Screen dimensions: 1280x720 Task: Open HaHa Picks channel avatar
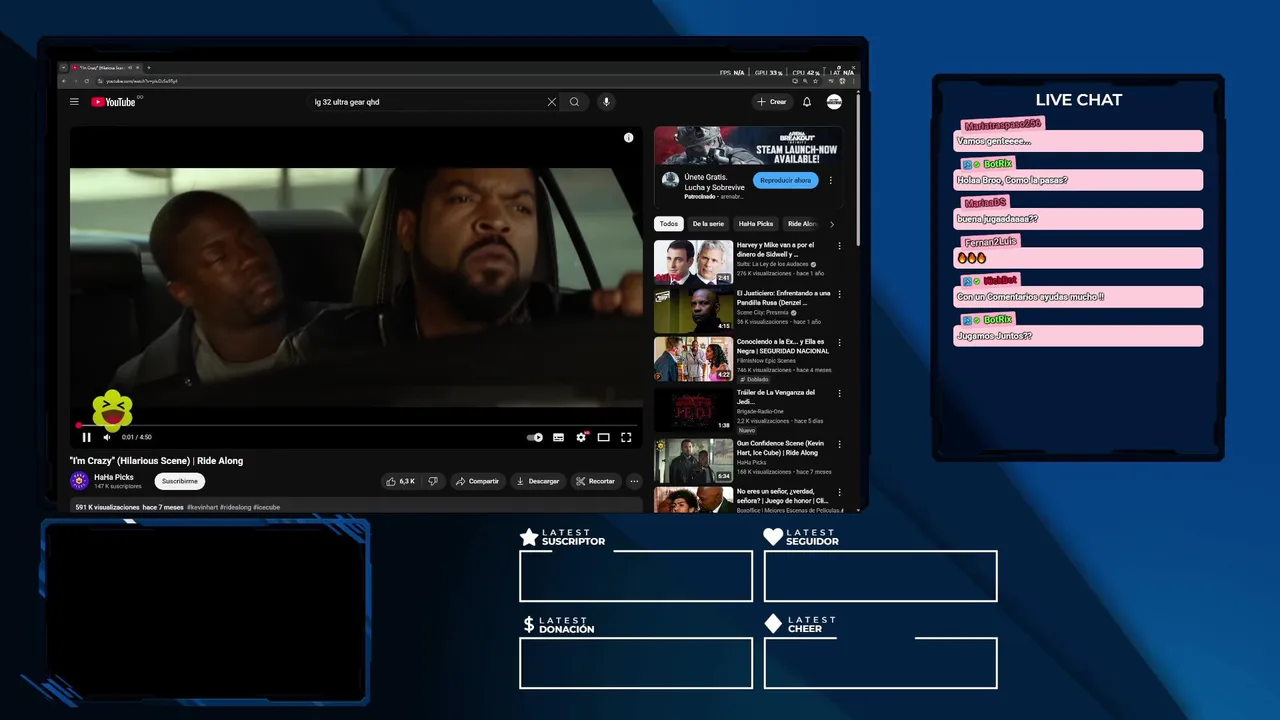click(x=79, y=481)
